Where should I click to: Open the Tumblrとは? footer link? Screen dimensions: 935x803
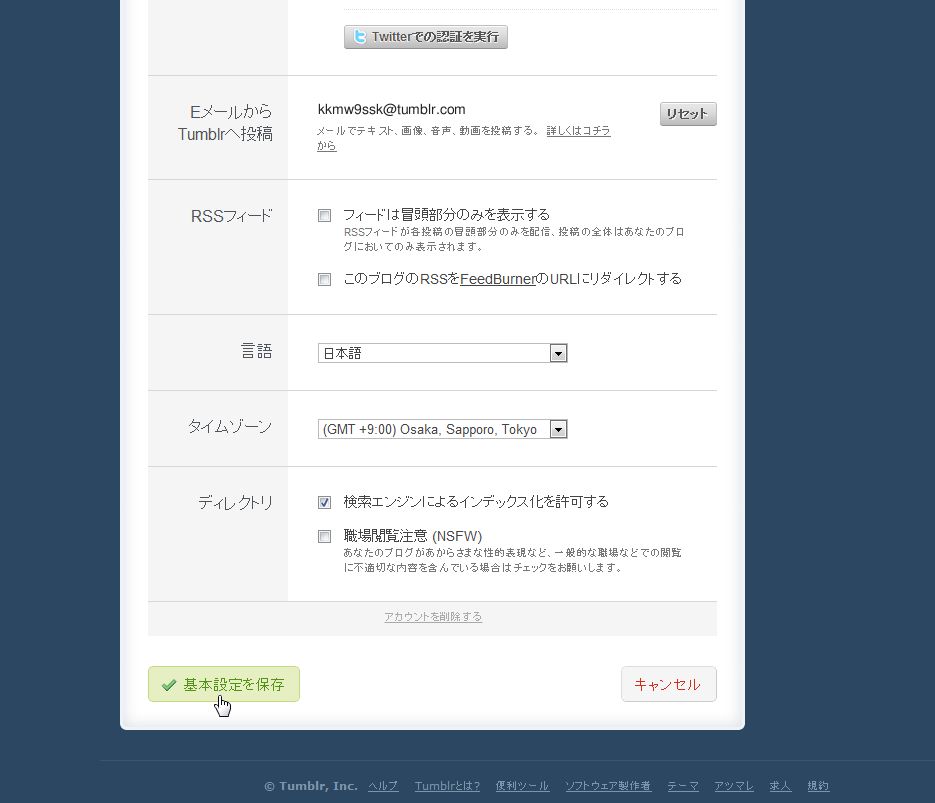(447, 786)
